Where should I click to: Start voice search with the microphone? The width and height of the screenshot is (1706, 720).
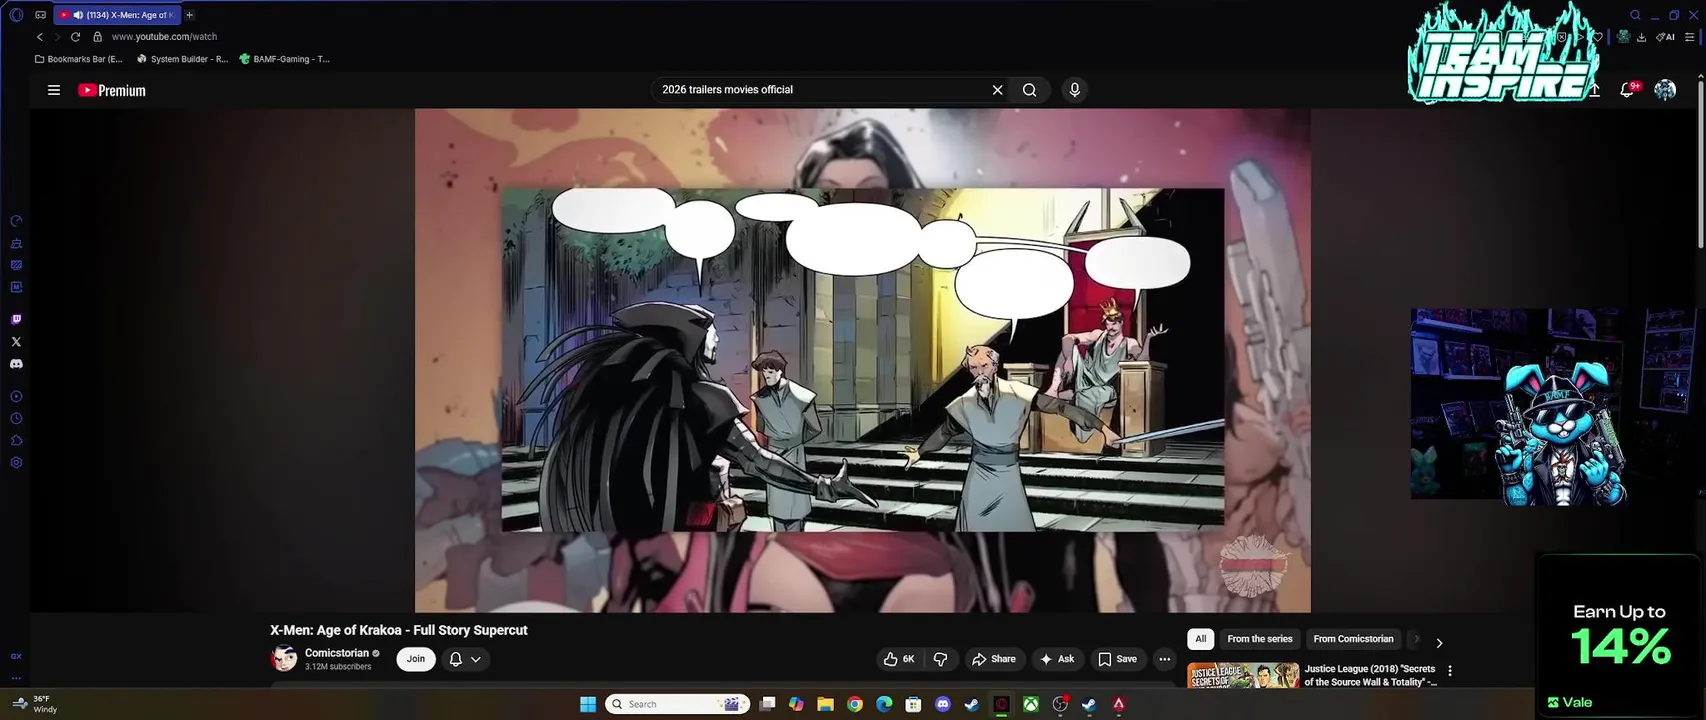pyautogui.click(x=1075, y=90)
